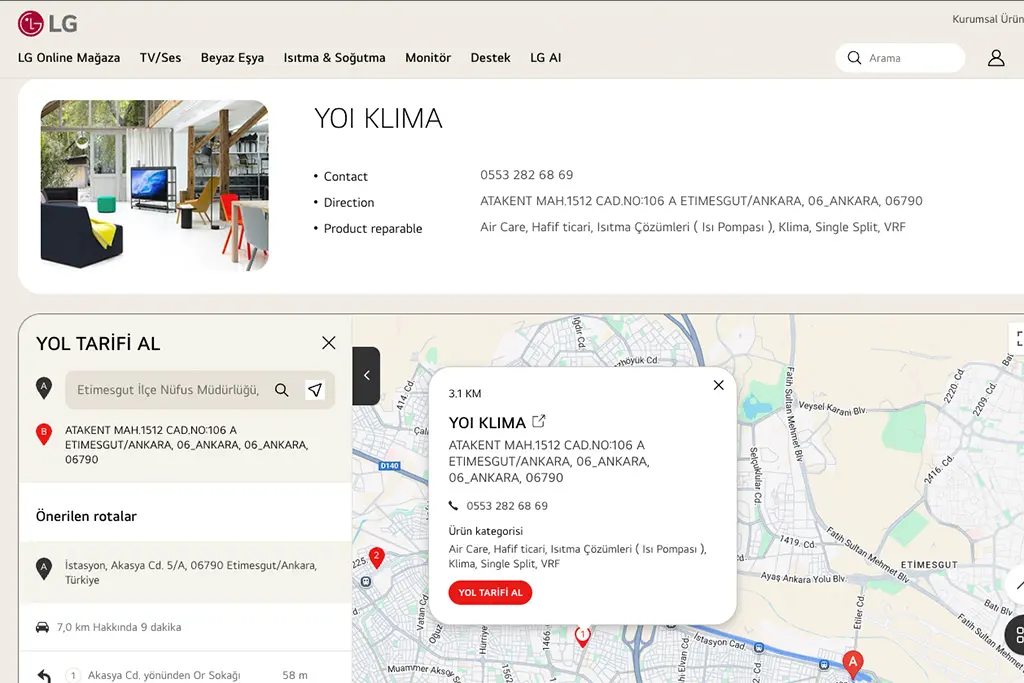Click the D140 road badge on map
The image size is (1024, 683).
click(389, 466)
